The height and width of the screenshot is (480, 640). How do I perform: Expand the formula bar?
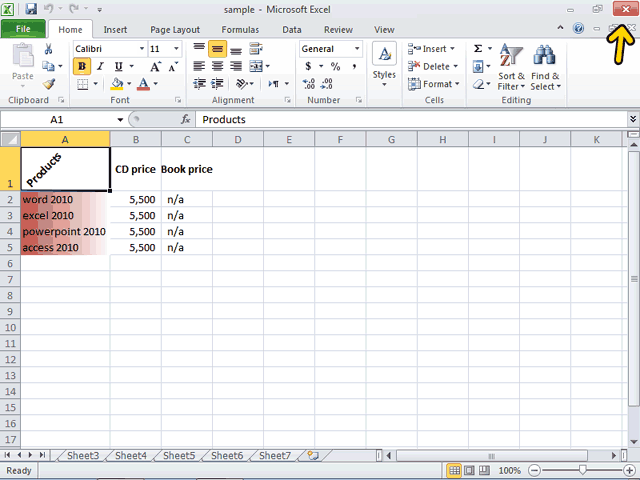pyautogui.click(x=633, y=119)
